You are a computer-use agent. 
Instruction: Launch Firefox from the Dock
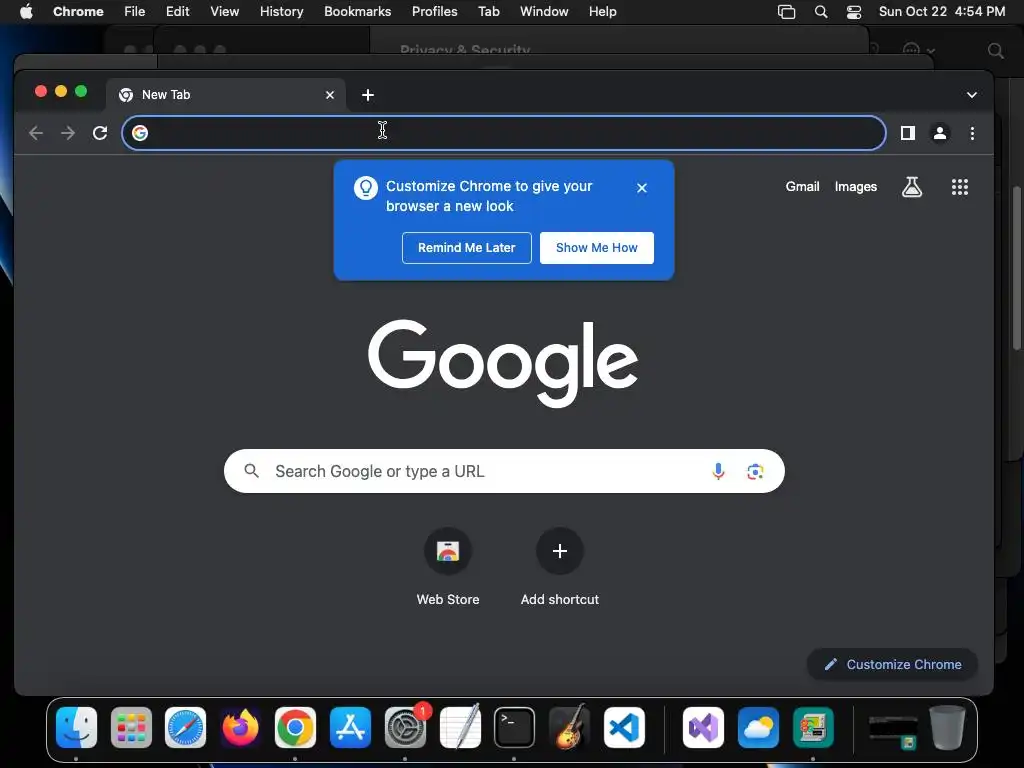(x=240, y=728)
